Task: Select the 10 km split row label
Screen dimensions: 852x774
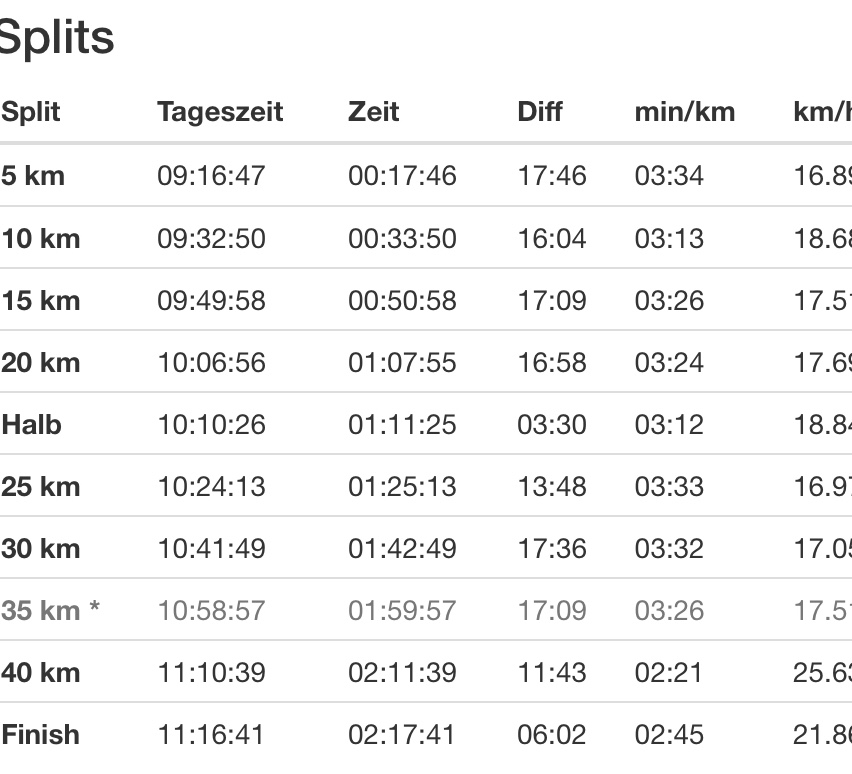Action: pyautogui.click(x=41, y=238)
